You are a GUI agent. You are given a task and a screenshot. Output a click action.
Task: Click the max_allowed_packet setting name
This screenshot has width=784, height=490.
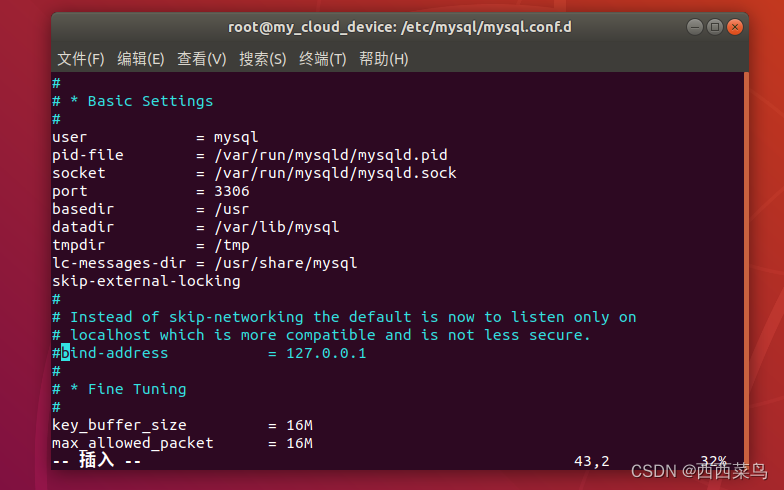(132, 443)
